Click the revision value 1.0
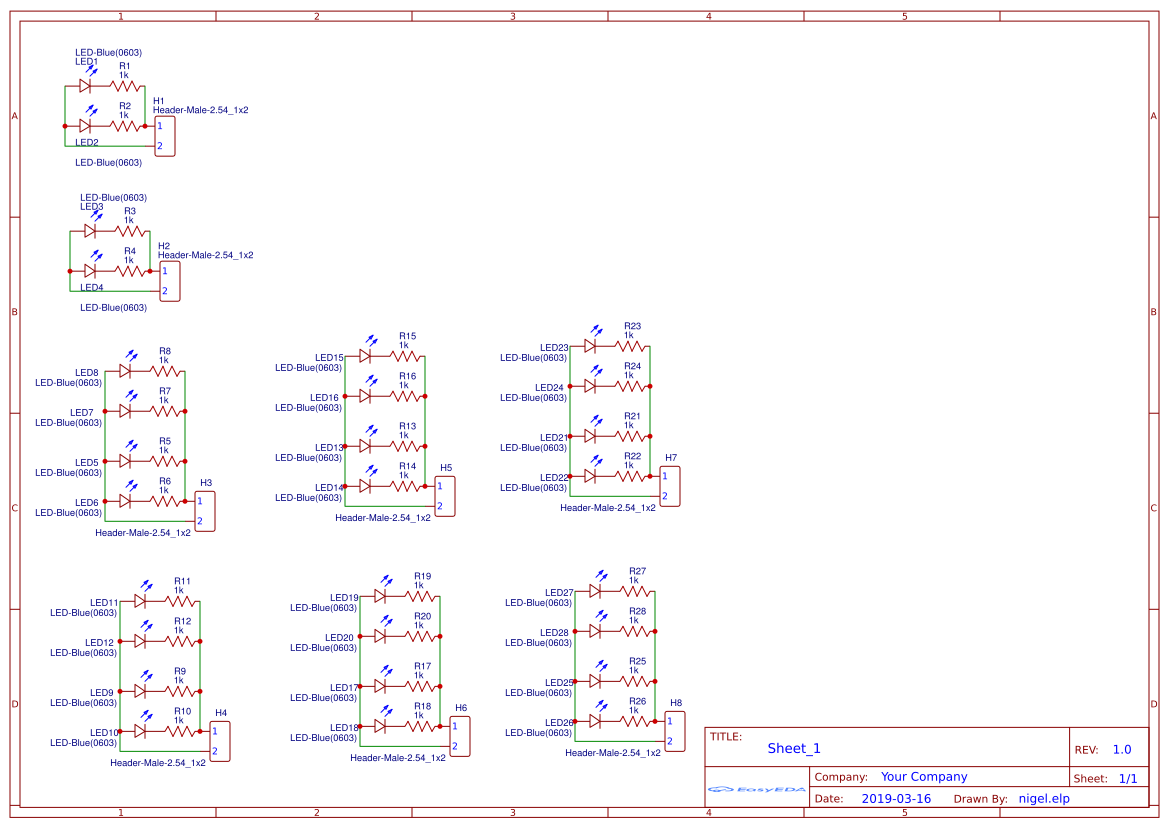The width and height of the screenshot is (1169, 828). (x=1121, y=748)
